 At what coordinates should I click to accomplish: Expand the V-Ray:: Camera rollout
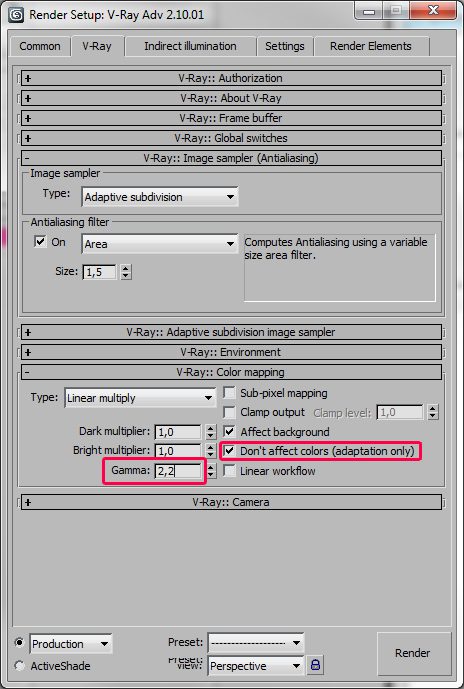tap(232, 502)
